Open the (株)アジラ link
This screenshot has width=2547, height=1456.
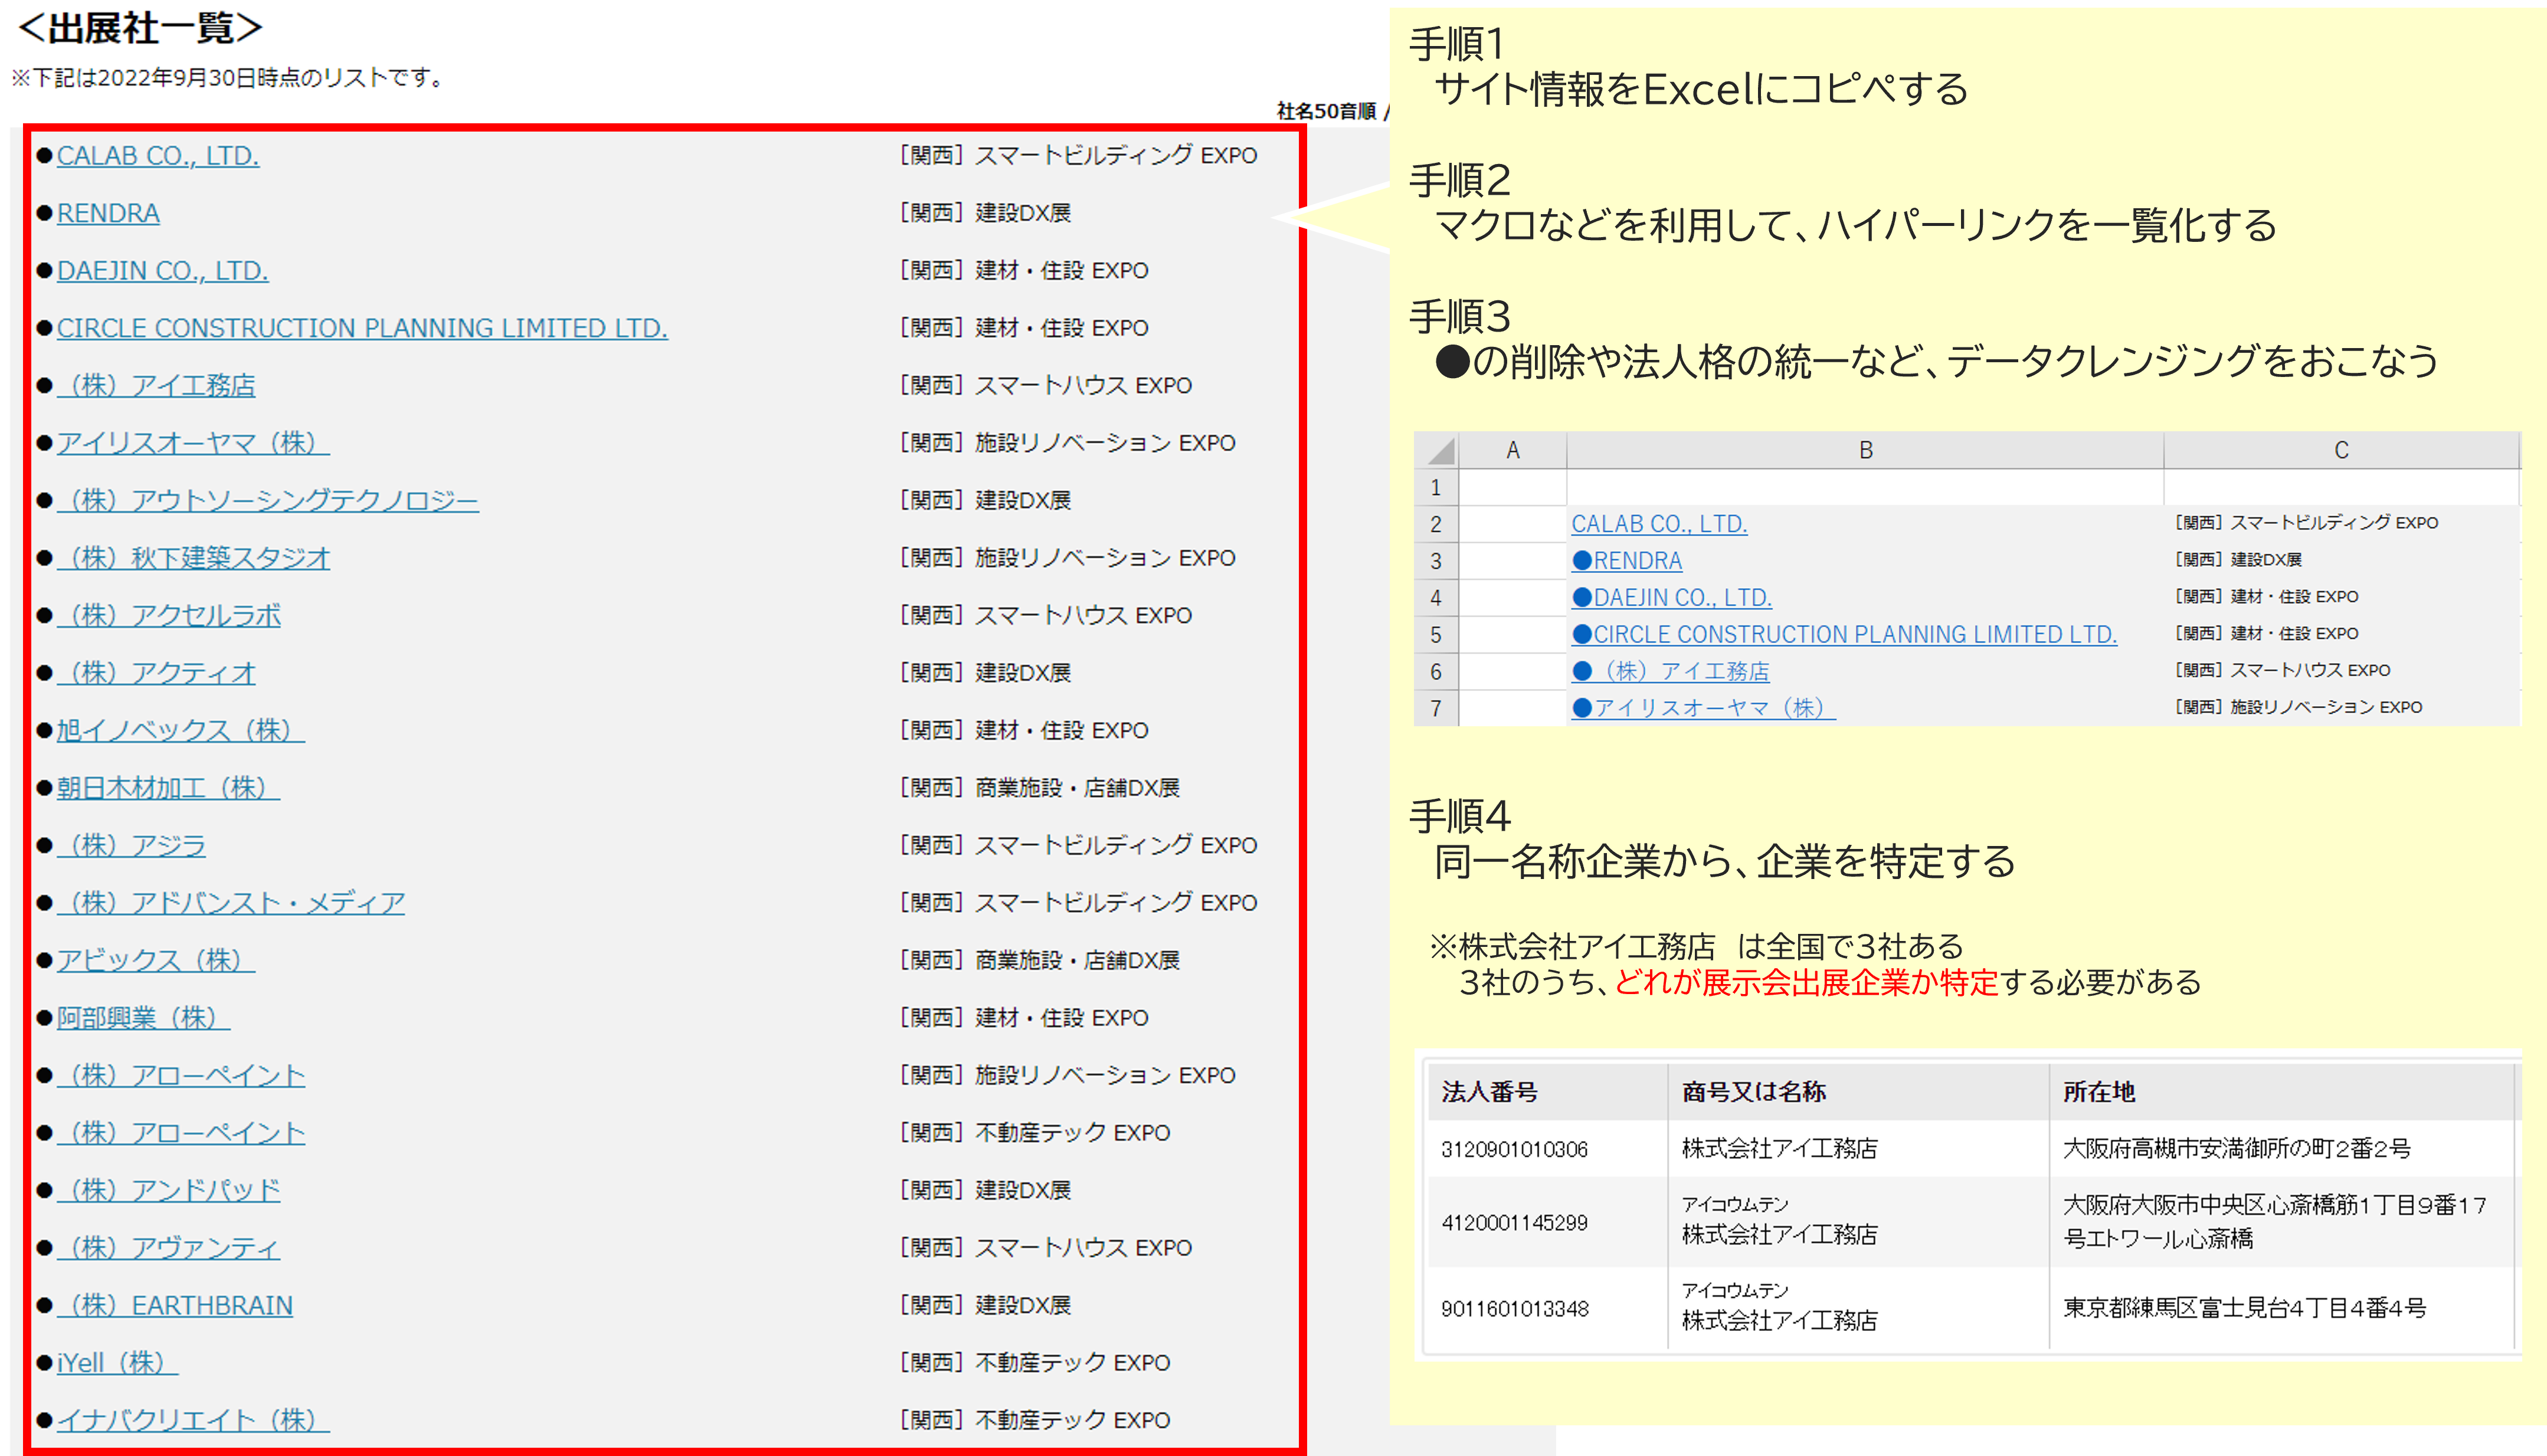pos(131,845)
